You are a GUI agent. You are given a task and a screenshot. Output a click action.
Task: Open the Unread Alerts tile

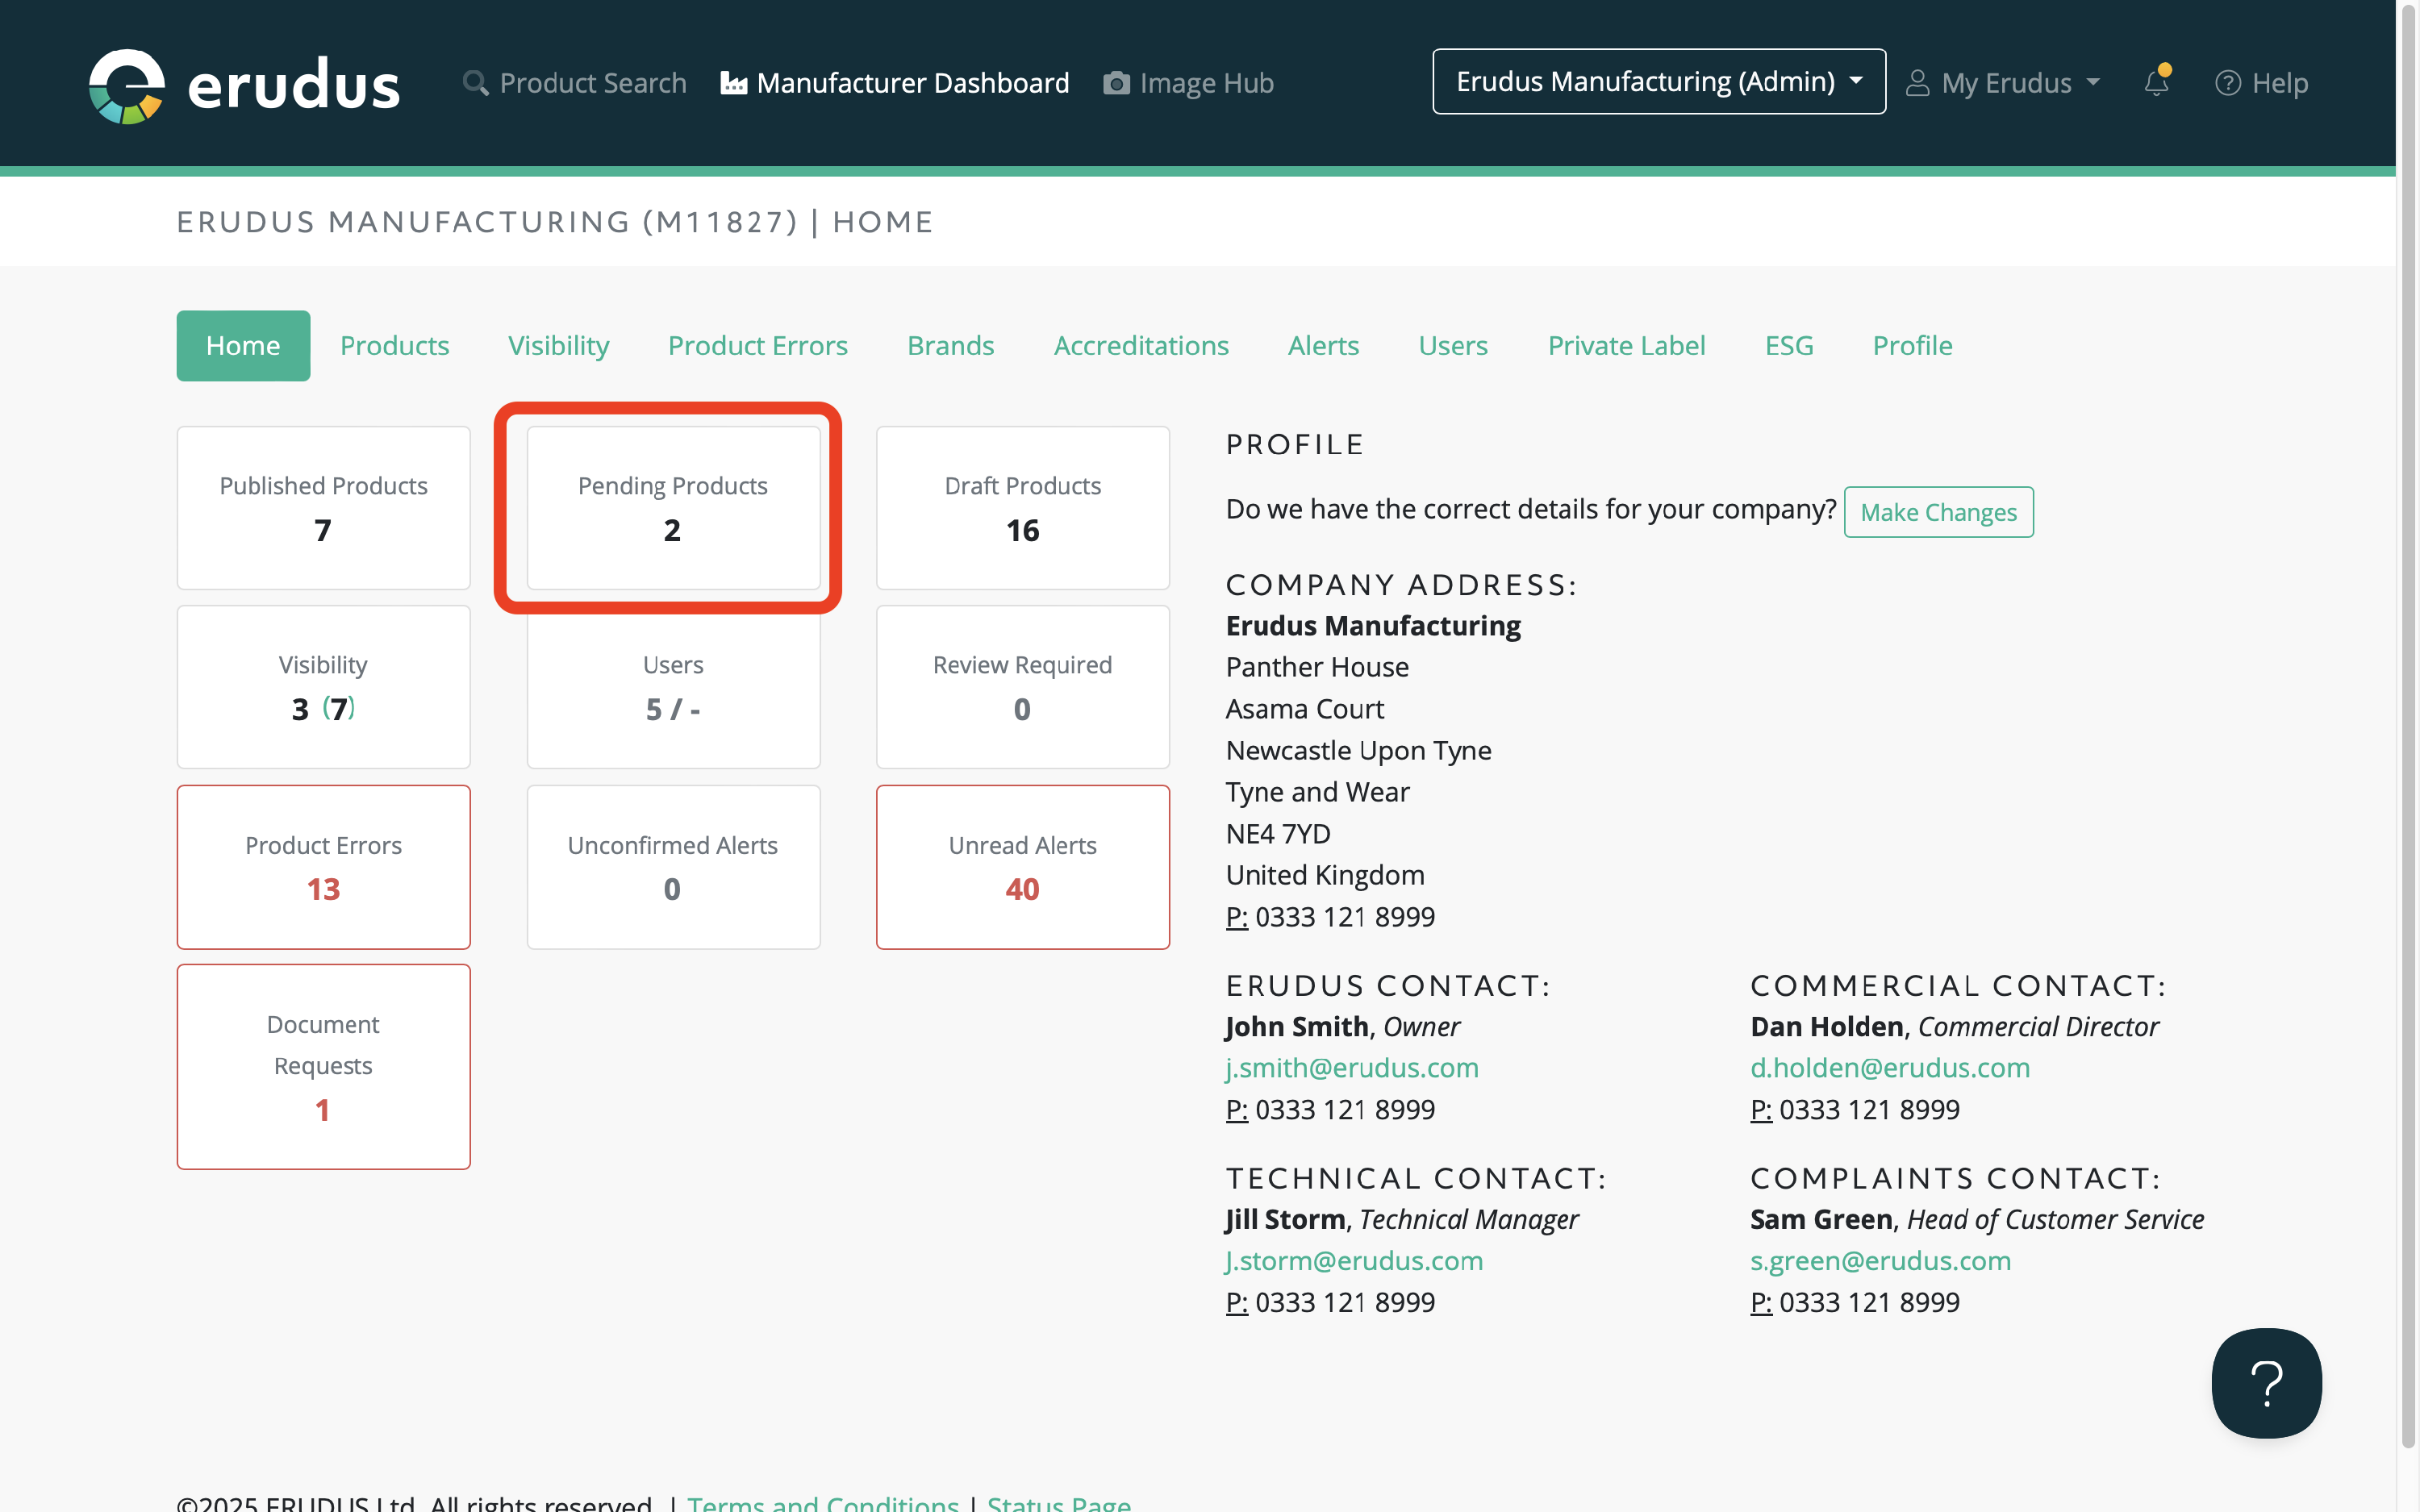tap(1022, 866)
